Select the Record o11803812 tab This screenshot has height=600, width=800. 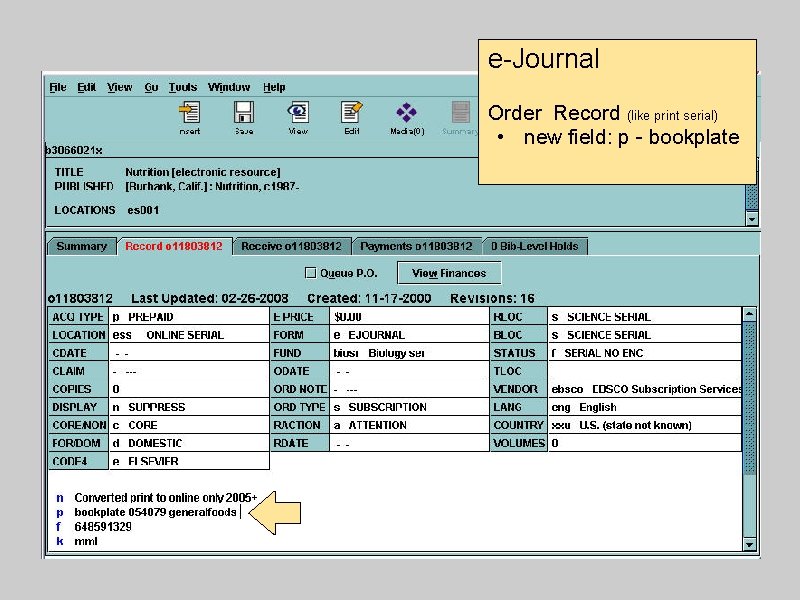[x=174, y=246]
